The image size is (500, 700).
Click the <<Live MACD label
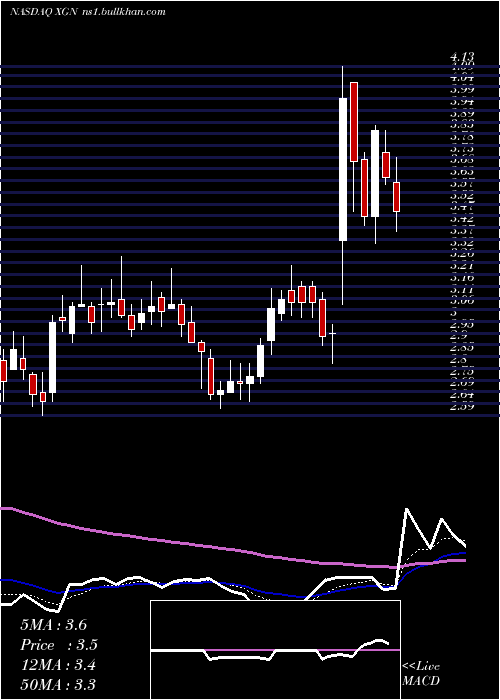pyautogui.click(x=421, y=673)
